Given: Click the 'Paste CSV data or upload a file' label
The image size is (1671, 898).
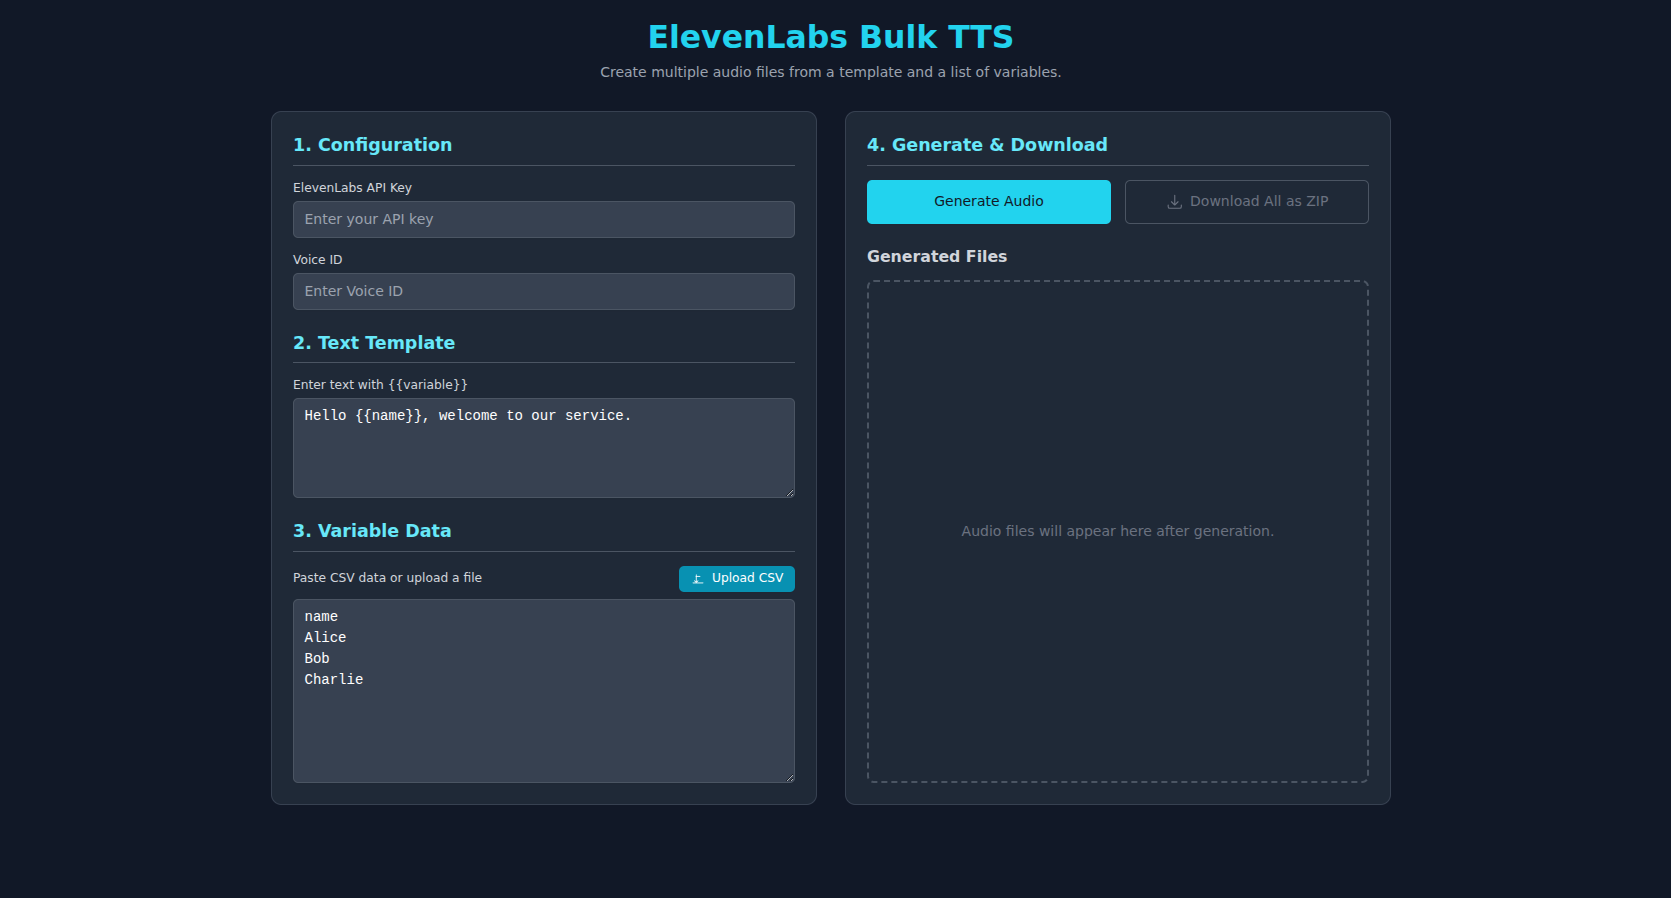Looking at the screenshot, I should coord(387,578).
